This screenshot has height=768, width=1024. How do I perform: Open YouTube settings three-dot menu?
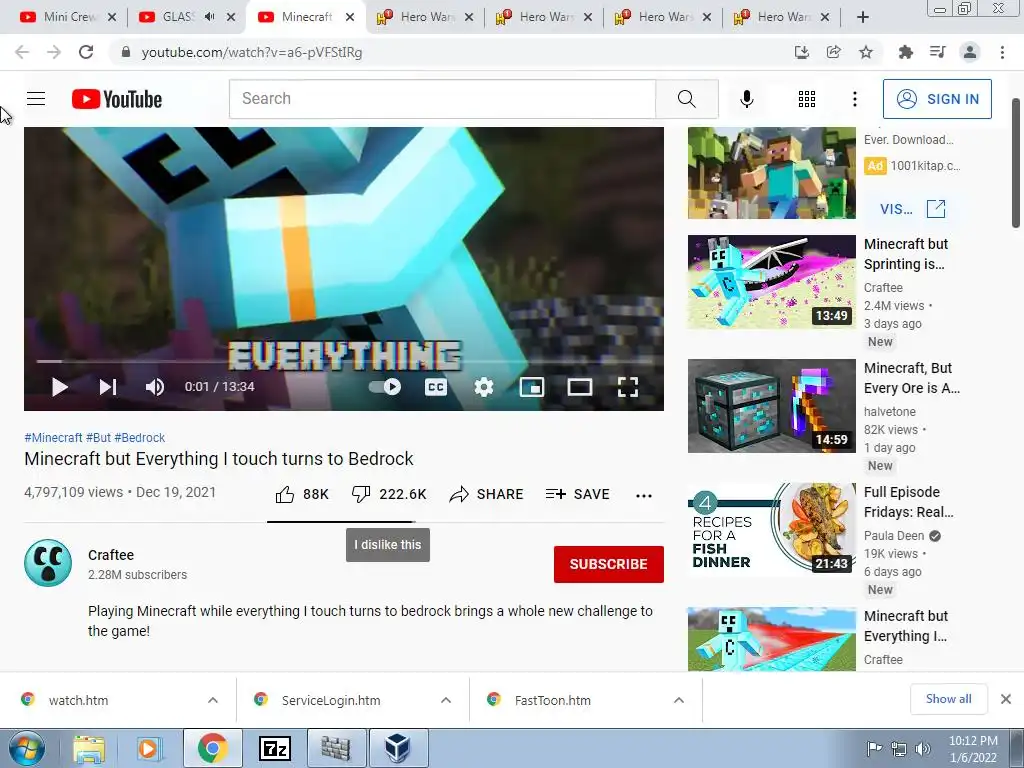click(854, 99)
